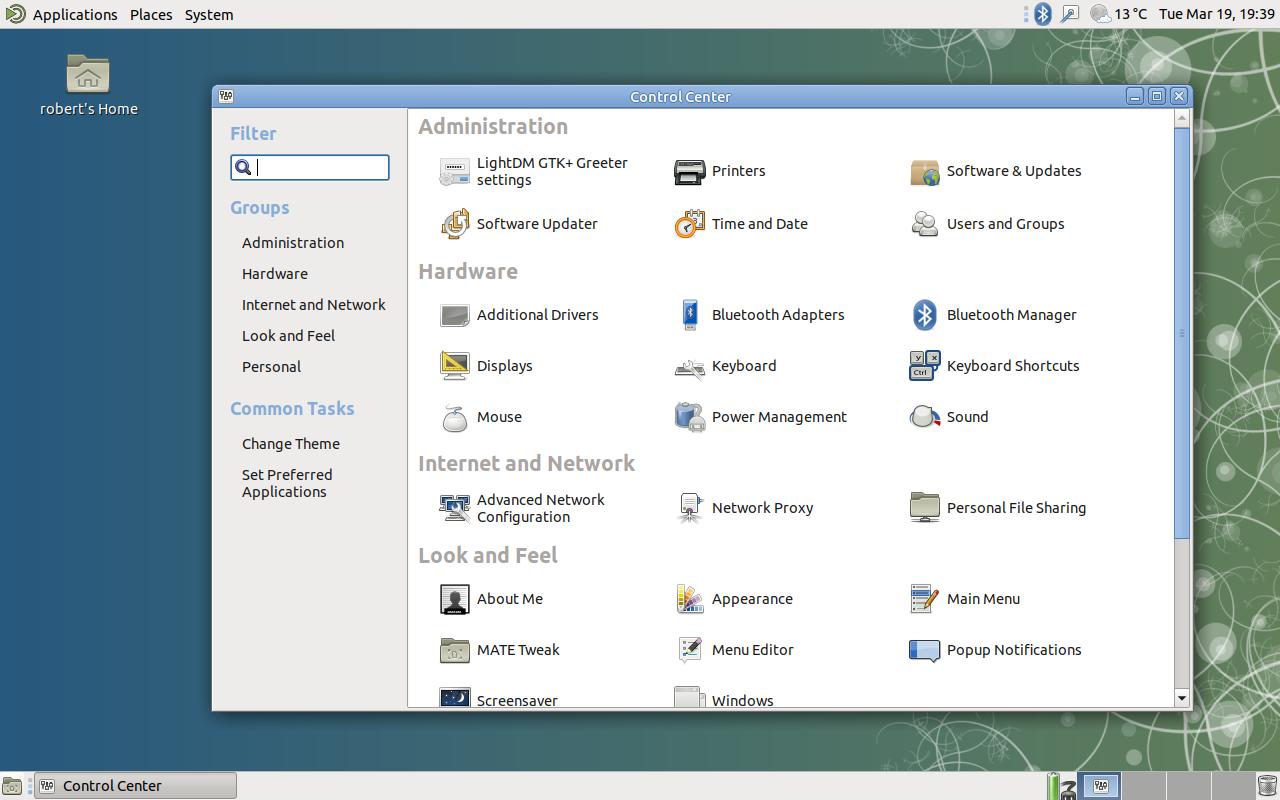The width and height of the screenshot is (1280, 800).
Task: Click the keys tray icon
Action: pyautogui.click(x=1070, y=14)
